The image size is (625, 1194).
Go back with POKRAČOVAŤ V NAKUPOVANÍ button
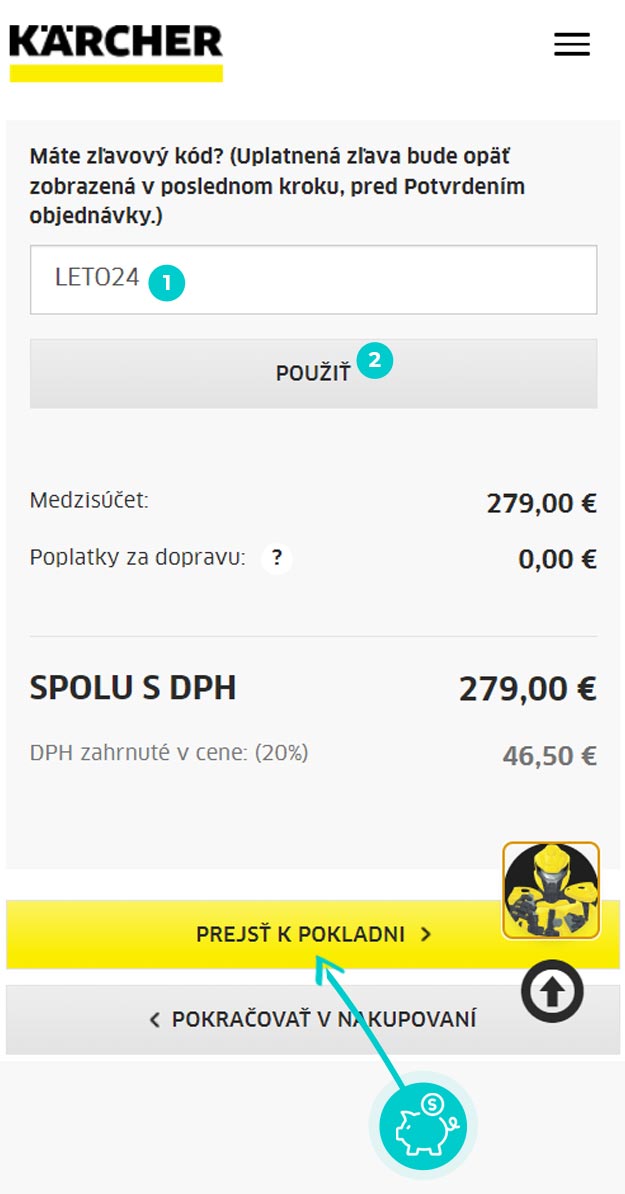point(313,1020)
